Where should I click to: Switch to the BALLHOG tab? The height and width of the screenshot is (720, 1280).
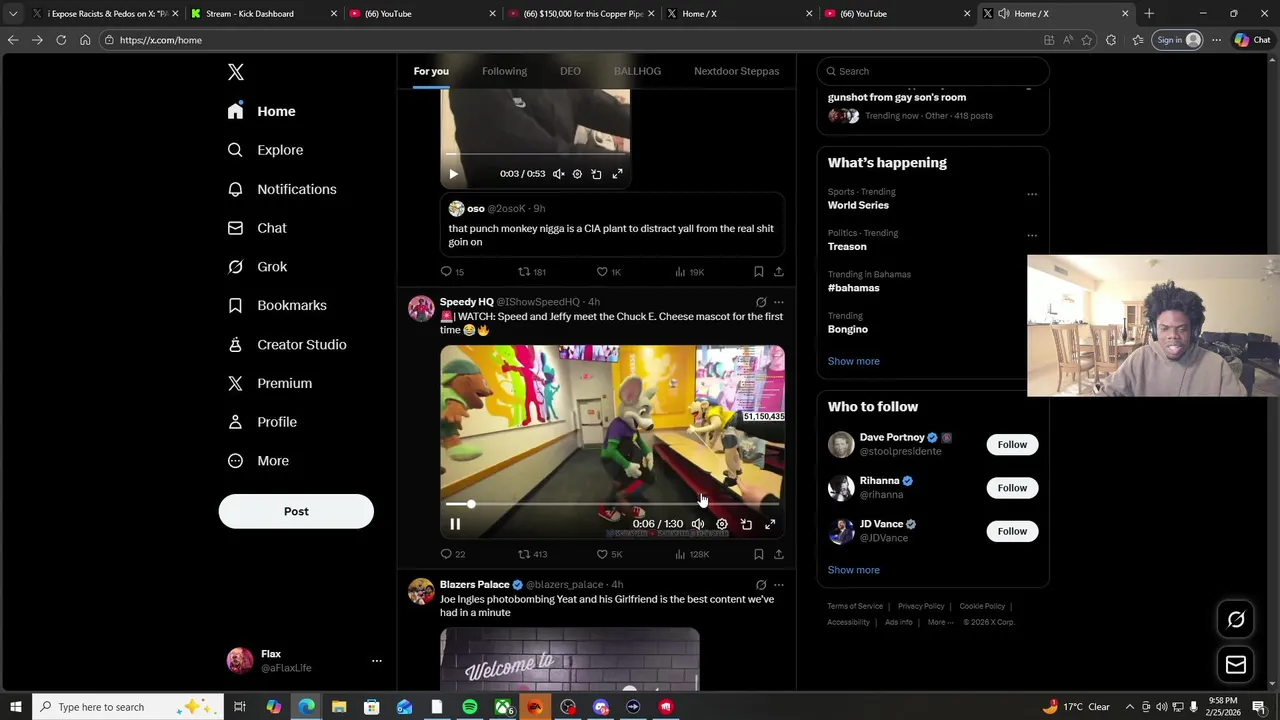(637, 71)
